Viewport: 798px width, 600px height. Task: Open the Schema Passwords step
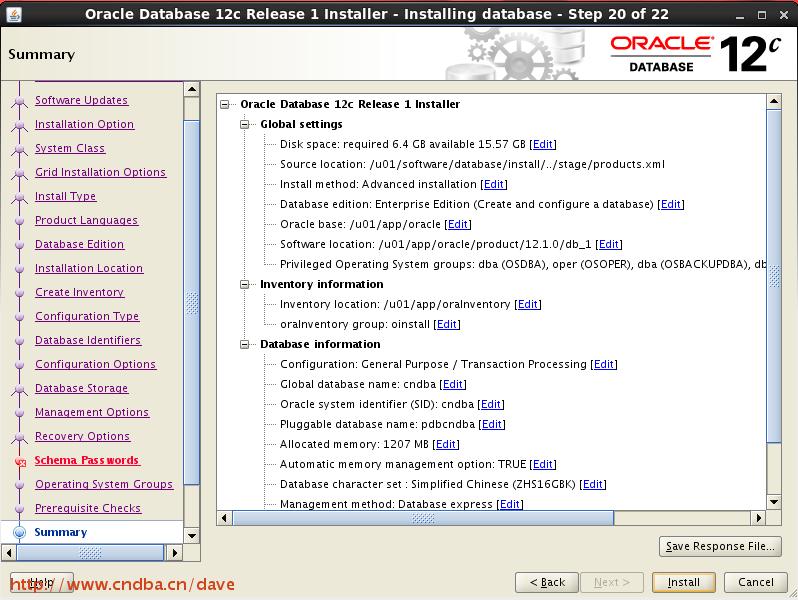(87, 460)
